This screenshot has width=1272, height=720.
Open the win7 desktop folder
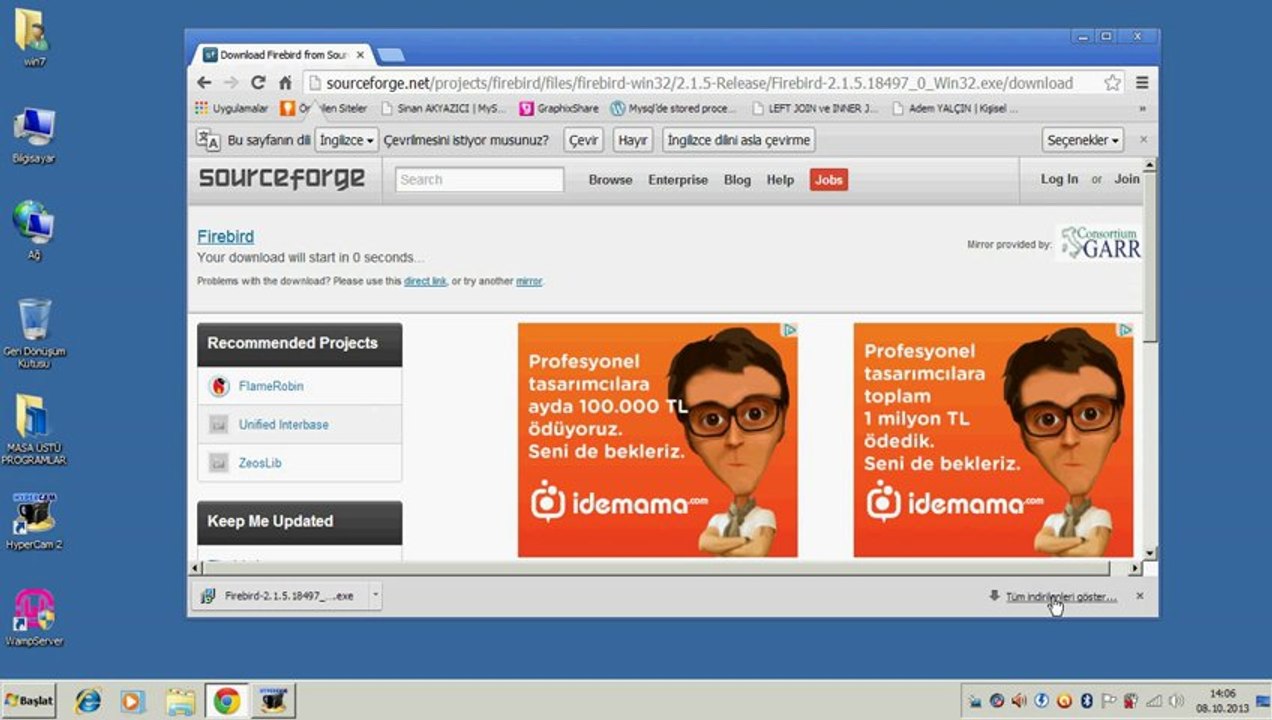34,38
